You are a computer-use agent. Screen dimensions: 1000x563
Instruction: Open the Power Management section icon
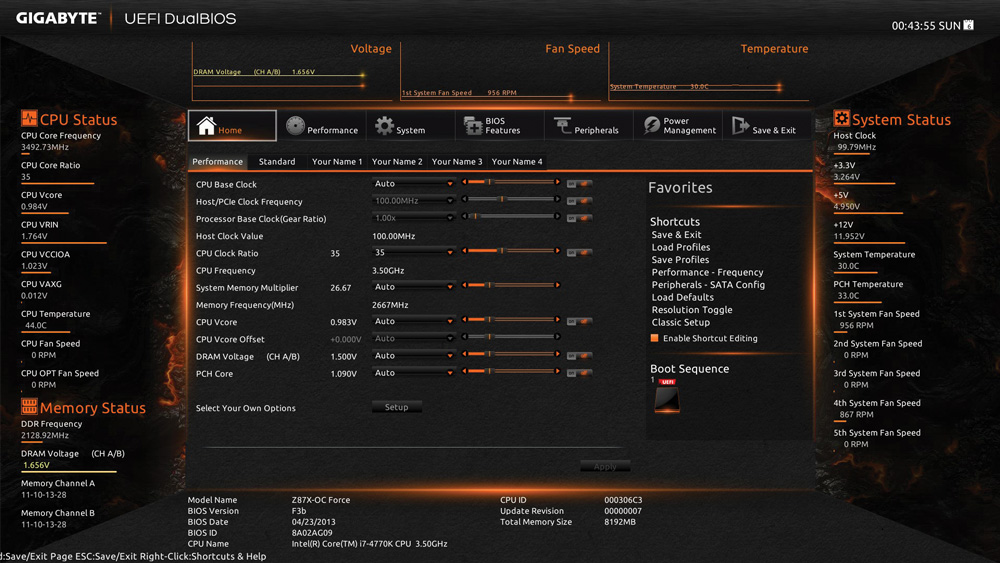pyautogui.click(x=651, y=126)
